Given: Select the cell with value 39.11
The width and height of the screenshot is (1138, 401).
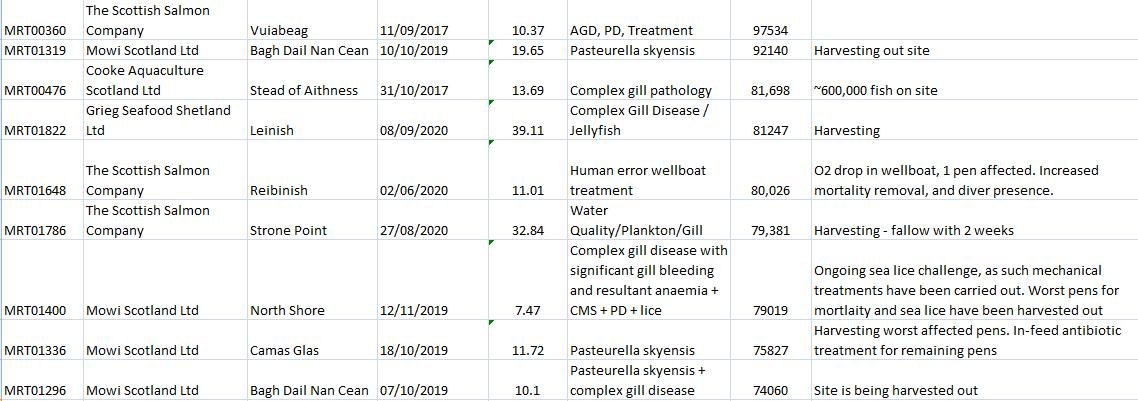Looking at the screenshot, I should pyautogui.click(x=527, y=130).
